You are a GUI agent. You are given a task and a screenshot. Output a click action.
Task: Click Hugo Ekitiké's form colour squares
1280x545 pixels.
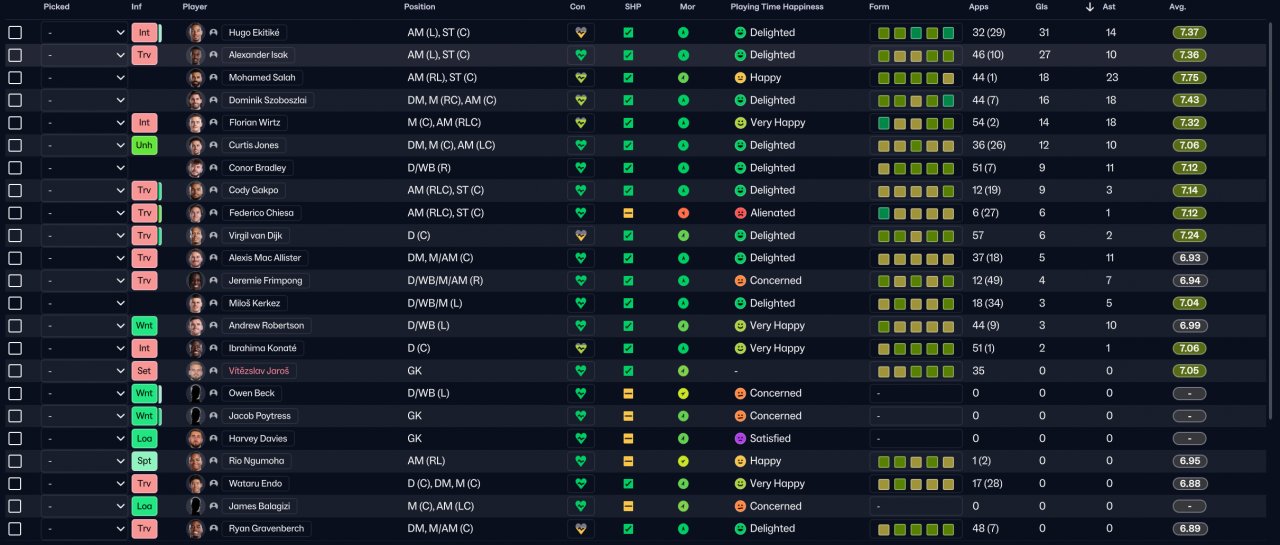[916, 32]
